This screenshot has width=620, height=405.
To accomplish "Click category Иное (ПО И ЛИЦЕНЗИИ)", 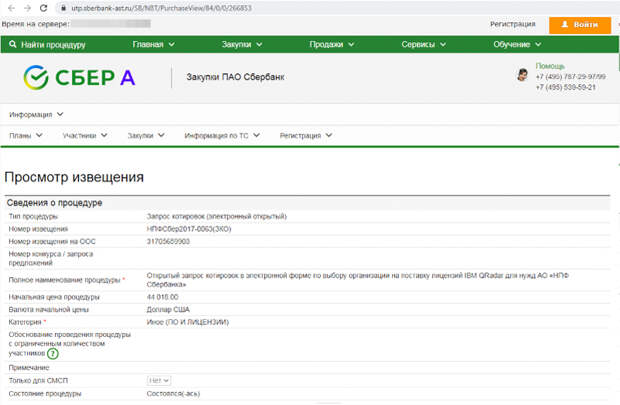I will click(x=187, y=322).
